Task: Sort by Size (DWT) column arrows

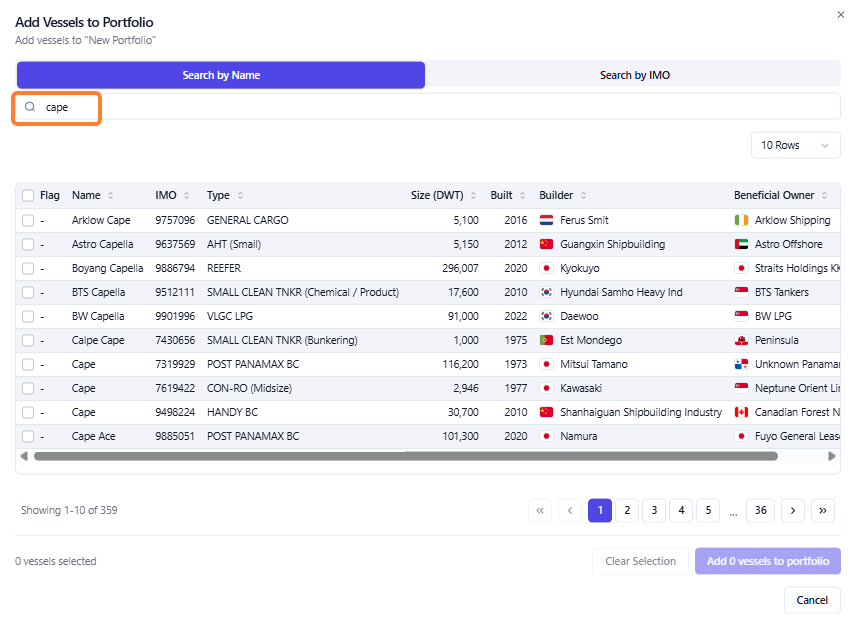Action: click(x=473, y=196)
